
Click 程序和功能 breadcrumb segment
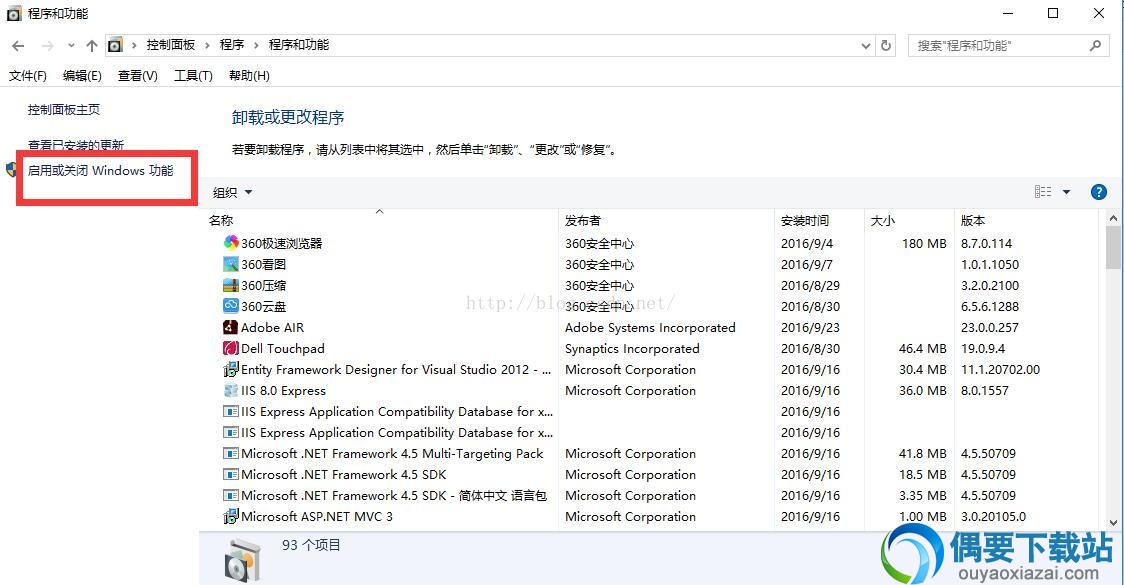pos(299,44)
